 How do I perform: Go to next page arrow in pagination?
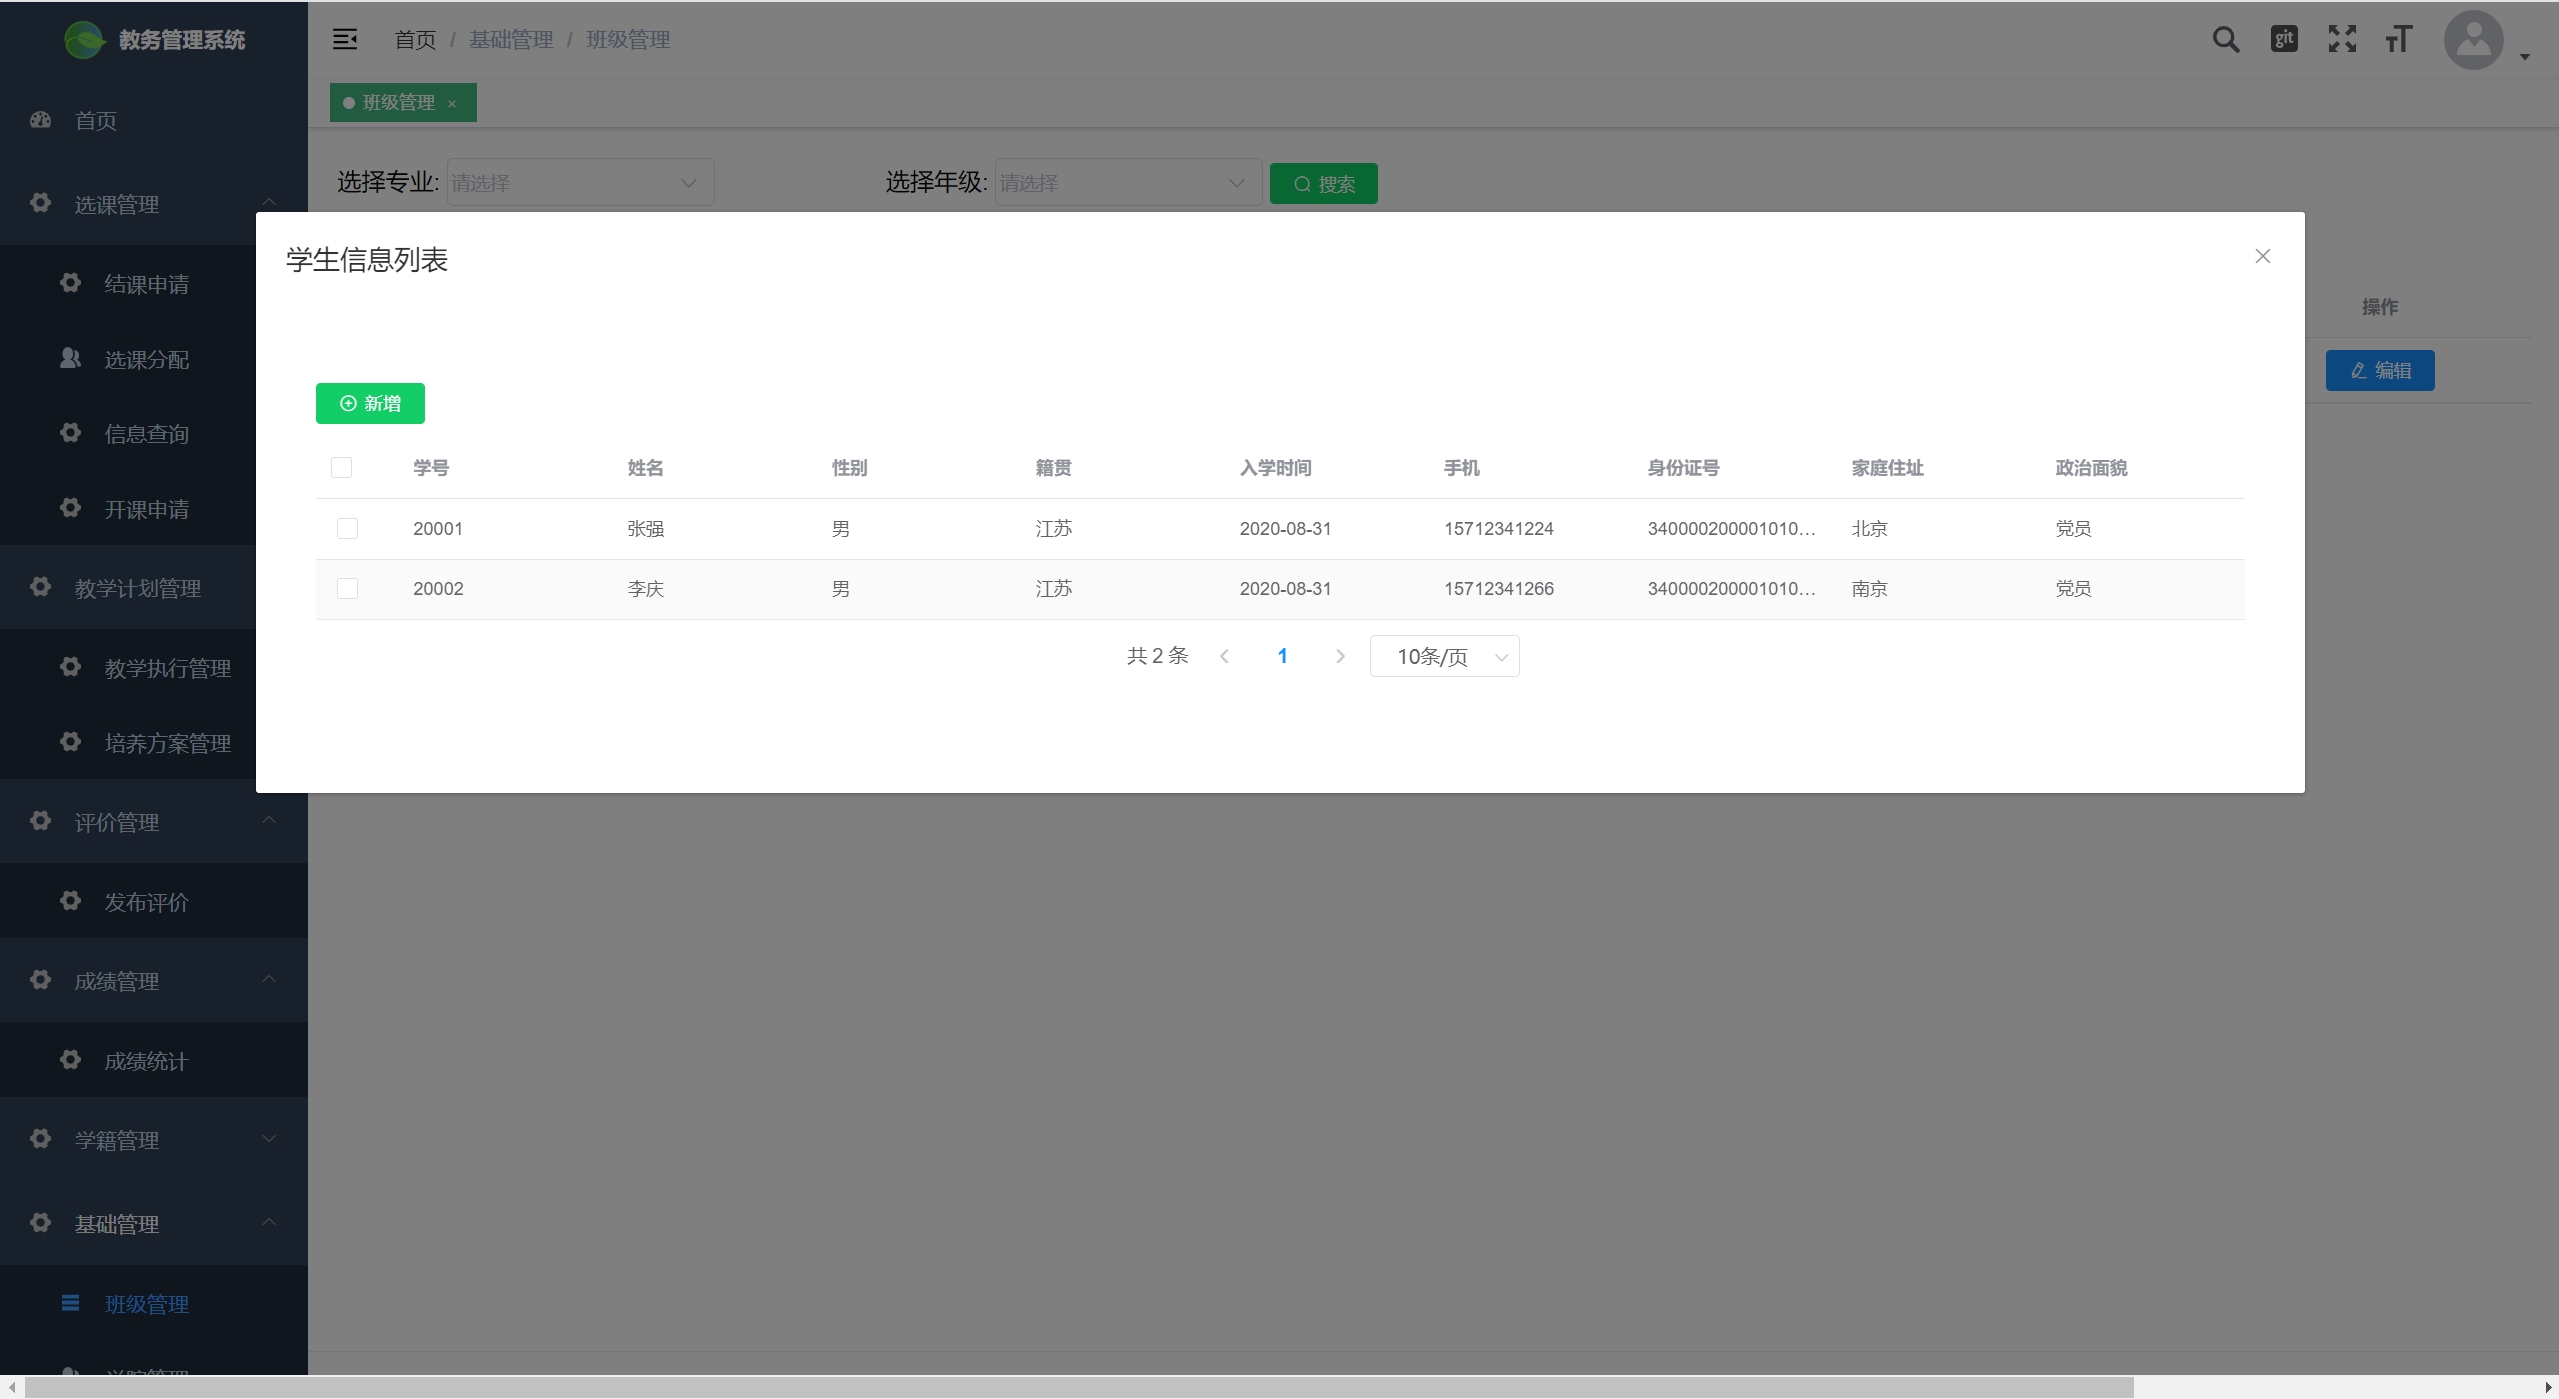click(x=1340, y=656)
